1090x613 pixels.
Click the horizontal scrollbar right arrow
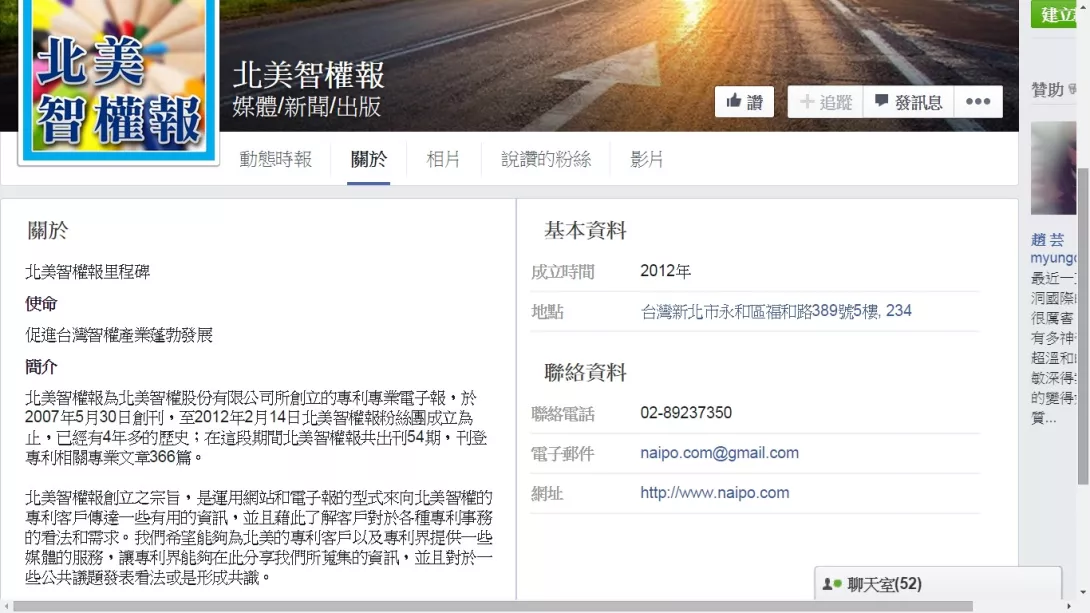[1069, 606]
